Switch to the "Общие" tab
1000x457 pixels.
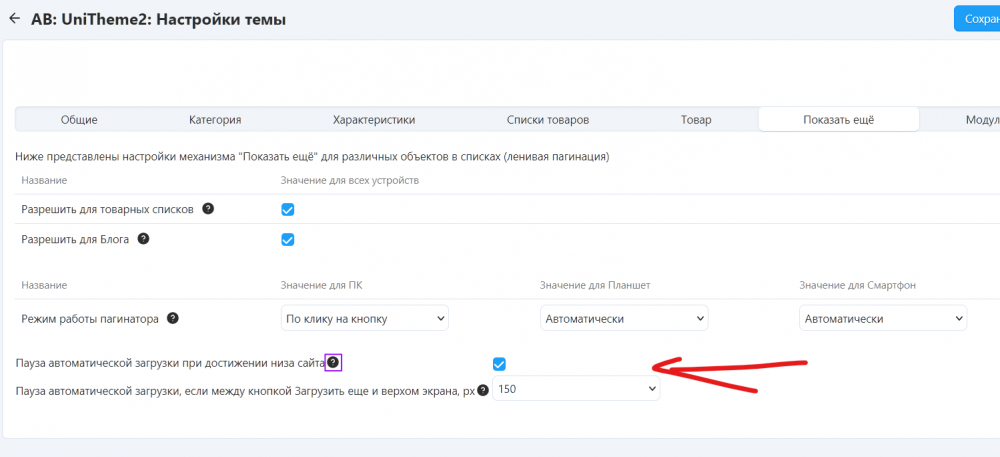pyautogui.click(x=79, y=120)
